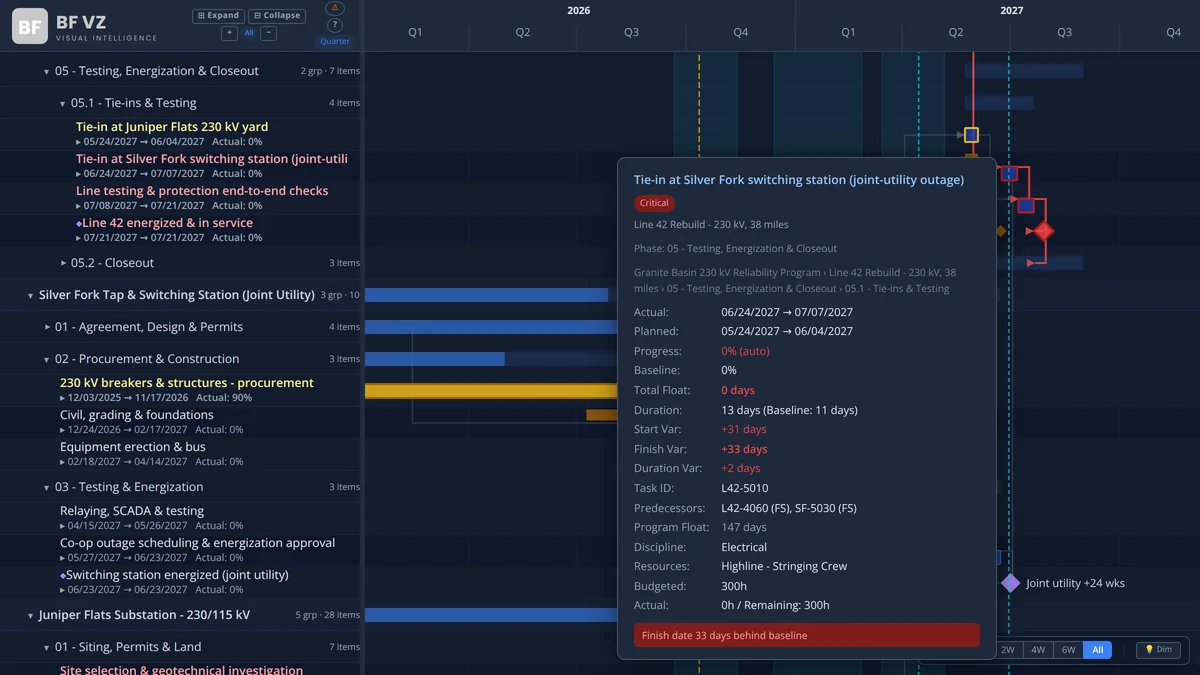Select the Line testing & protection end-to-end checks task
1200x675 pixels.
point(202,191)
